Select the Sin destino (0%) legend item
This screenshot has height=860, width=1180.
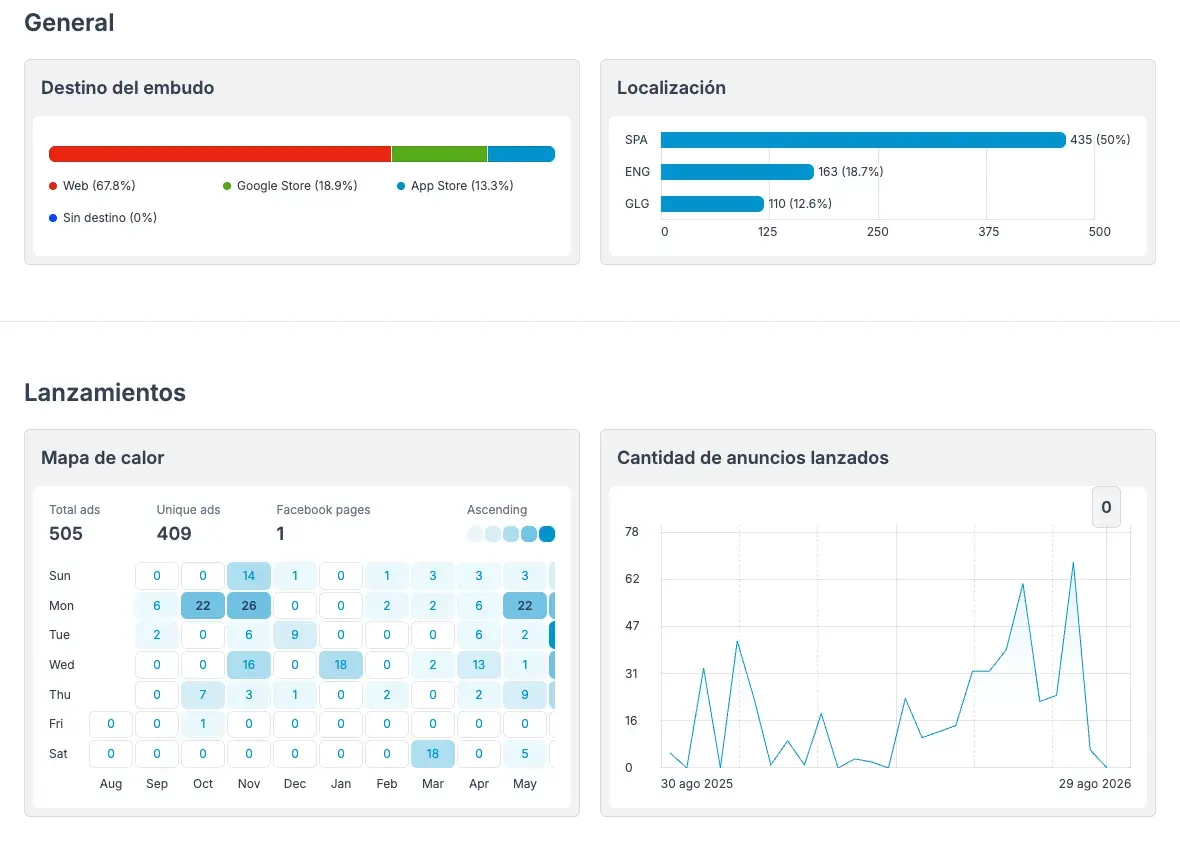pos(103,217)
